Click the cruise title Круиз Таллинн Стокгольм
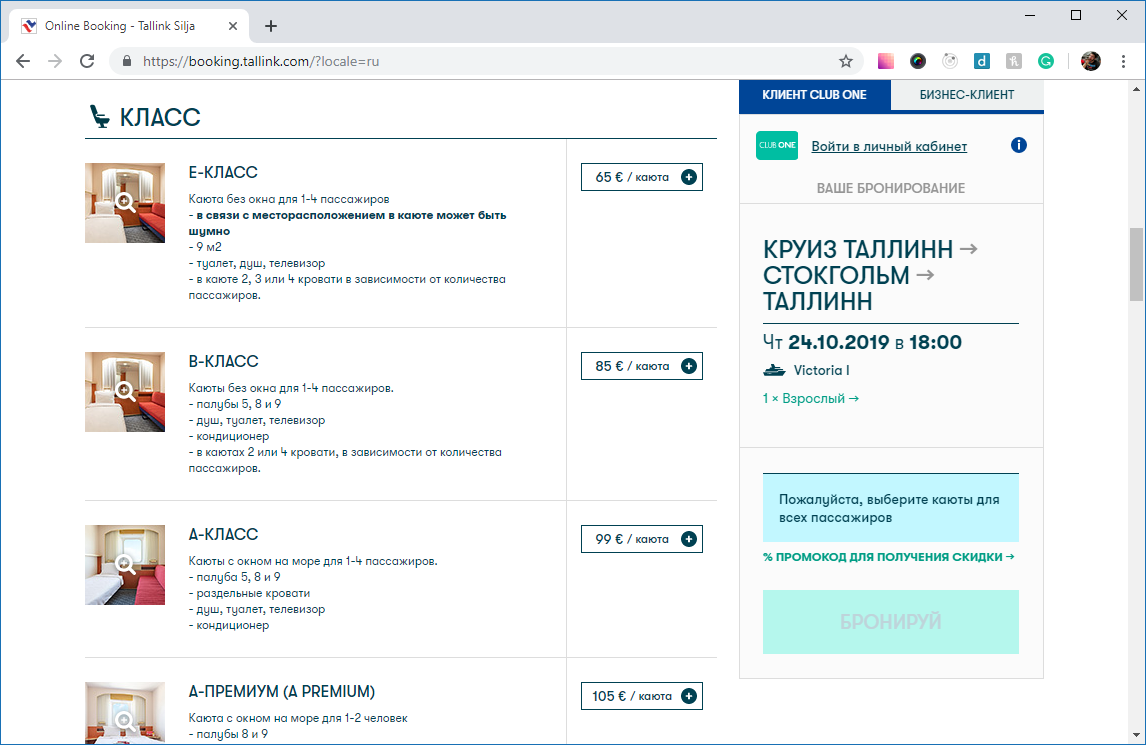Viewport: 1146px width, 745px height. pyautogui.click(x=870, y=276)
